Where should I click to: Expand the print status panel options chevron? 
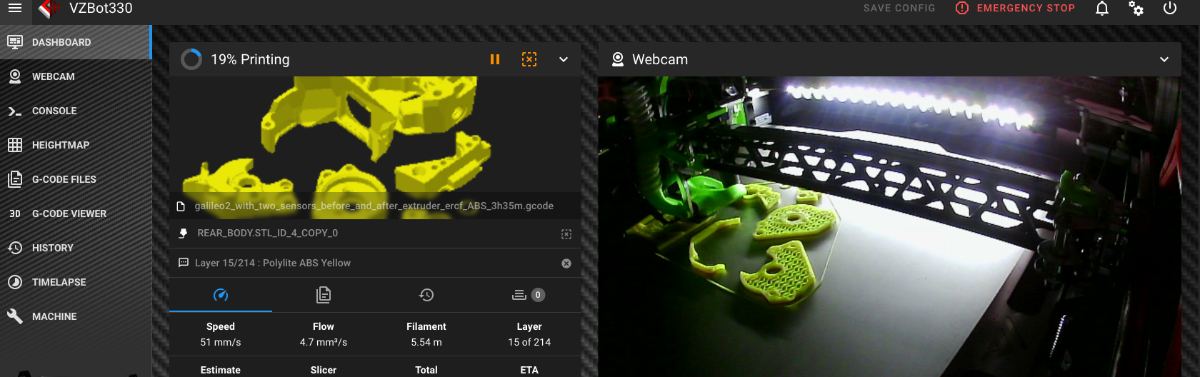coord(563,60)
